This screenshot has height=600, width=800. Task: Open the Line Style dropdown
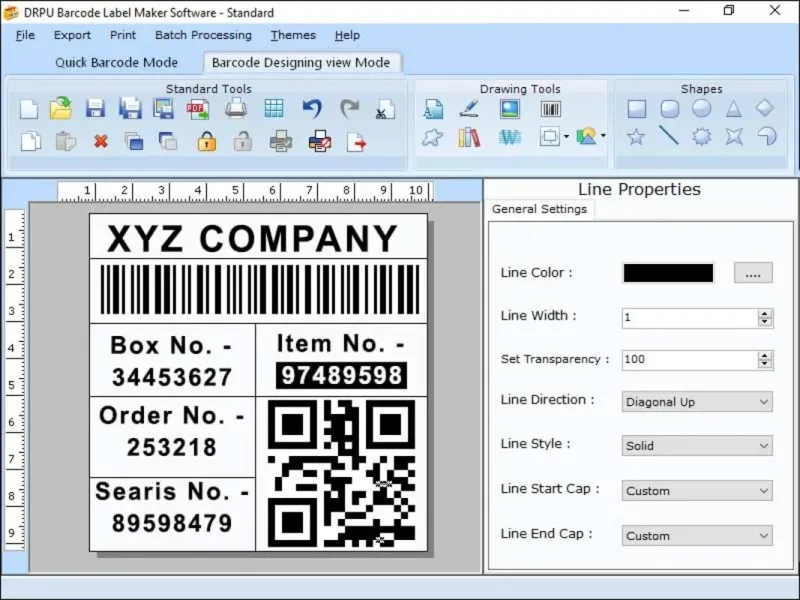[x=697, y=445]
